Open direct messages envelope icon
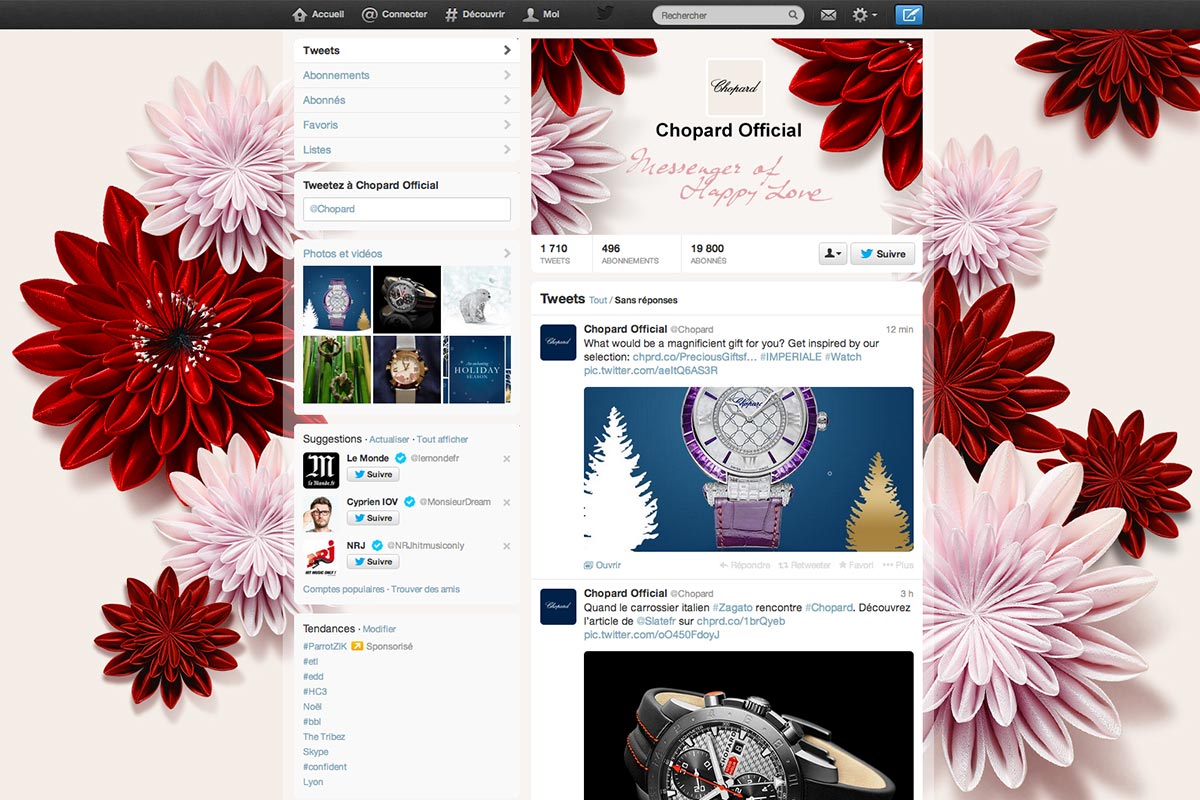1200x800 pixels. coord(828,15)
